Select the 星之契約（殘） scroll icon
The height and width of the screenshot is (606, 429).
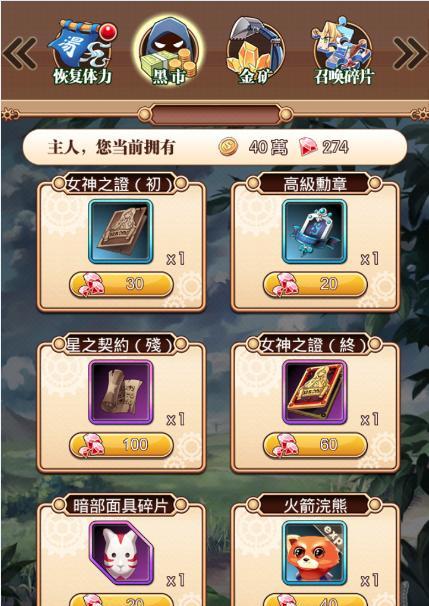coord(121,392)
